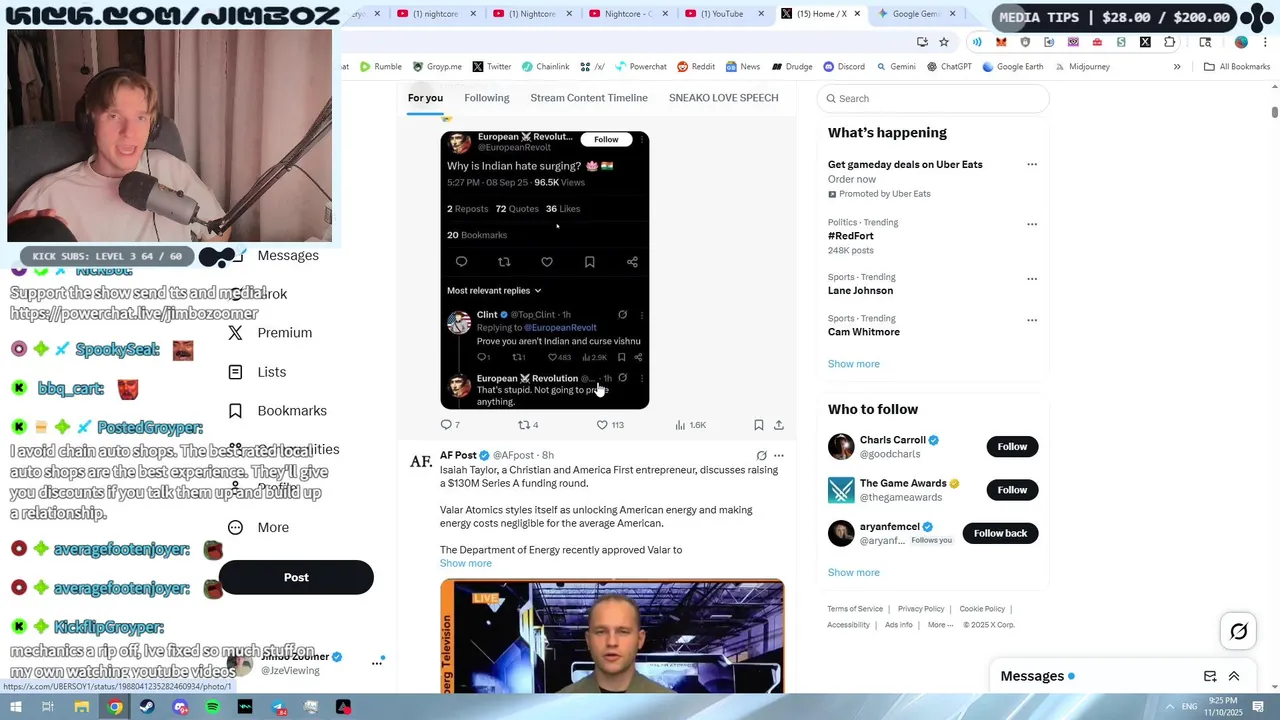
Task: Bookmark this tab with the star icon
Action: 944,42
